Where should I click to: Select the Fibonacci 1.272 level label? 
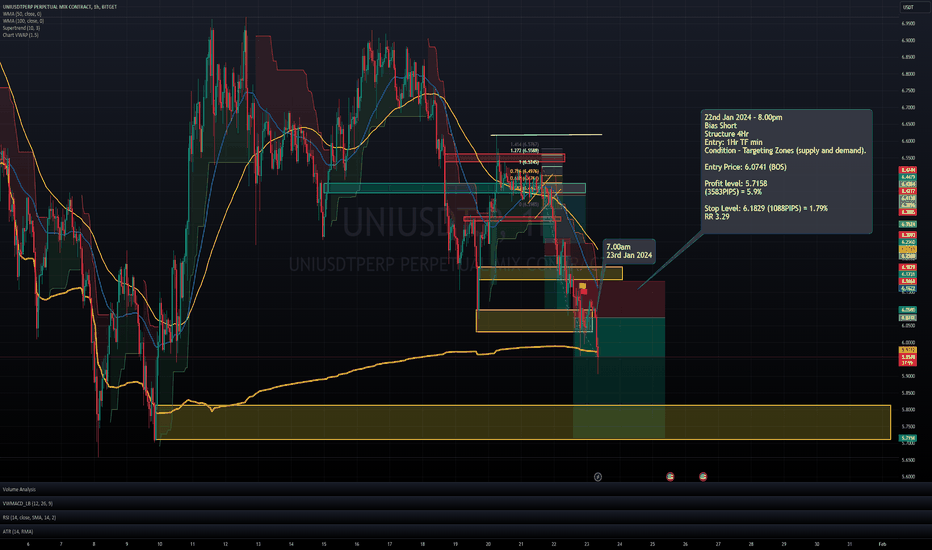coord(524,150)
